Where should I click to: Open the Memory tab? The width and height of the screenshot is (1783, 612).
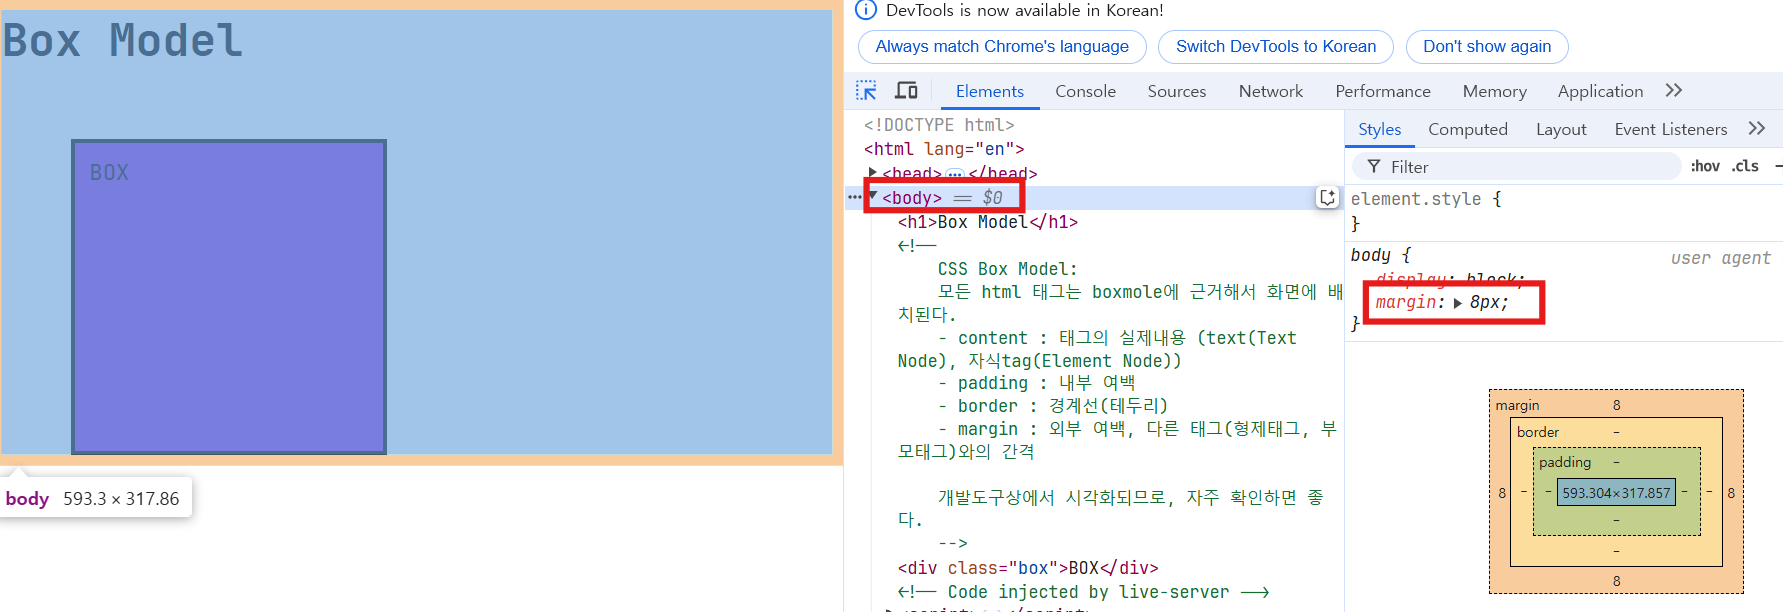click(1495, 91)
